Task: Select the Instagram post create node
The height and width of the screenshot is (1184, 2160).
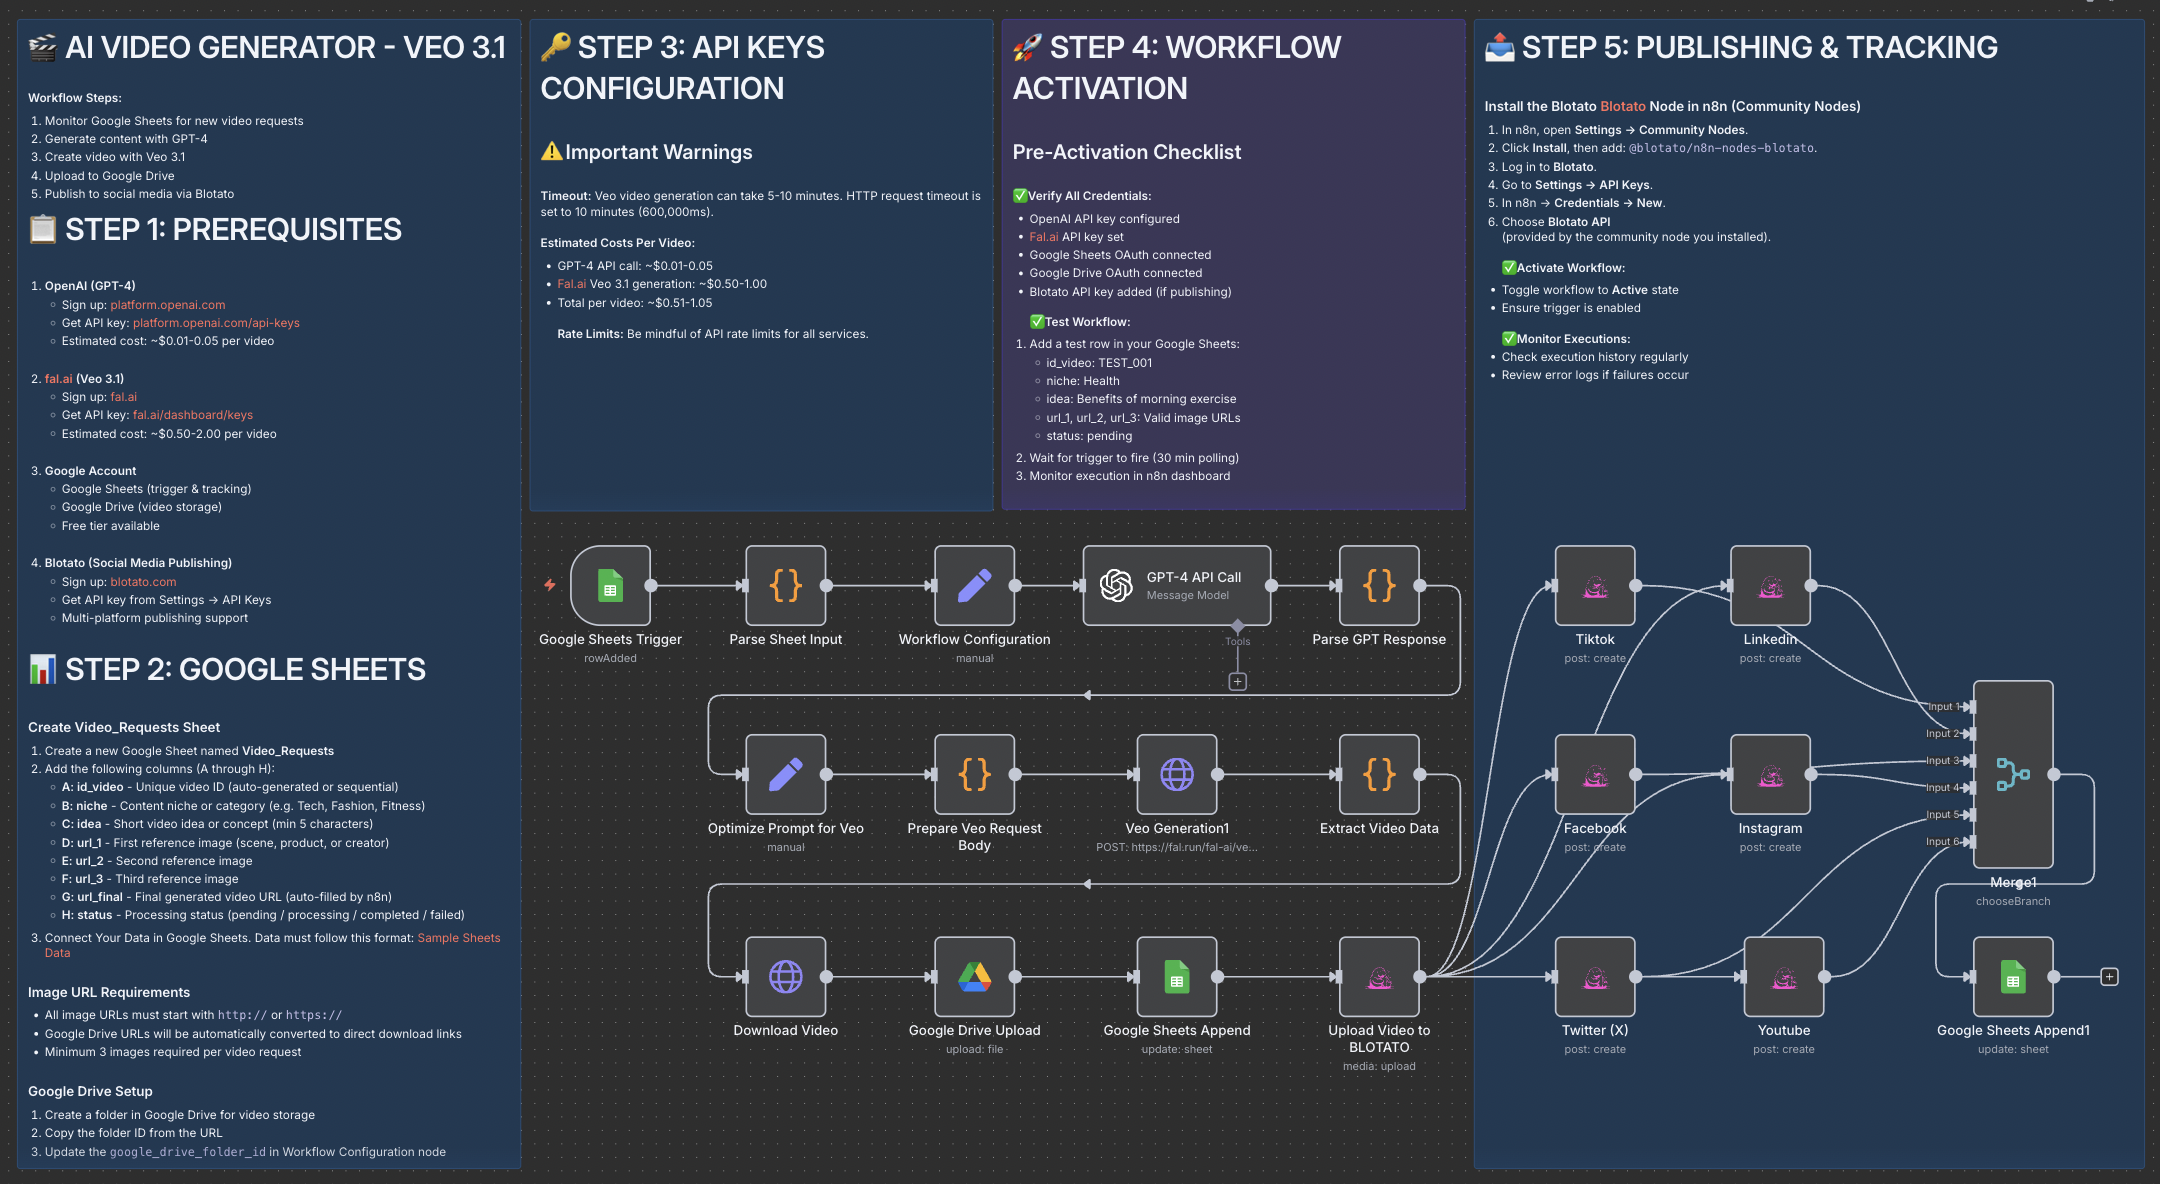Action: point(1770,776)
